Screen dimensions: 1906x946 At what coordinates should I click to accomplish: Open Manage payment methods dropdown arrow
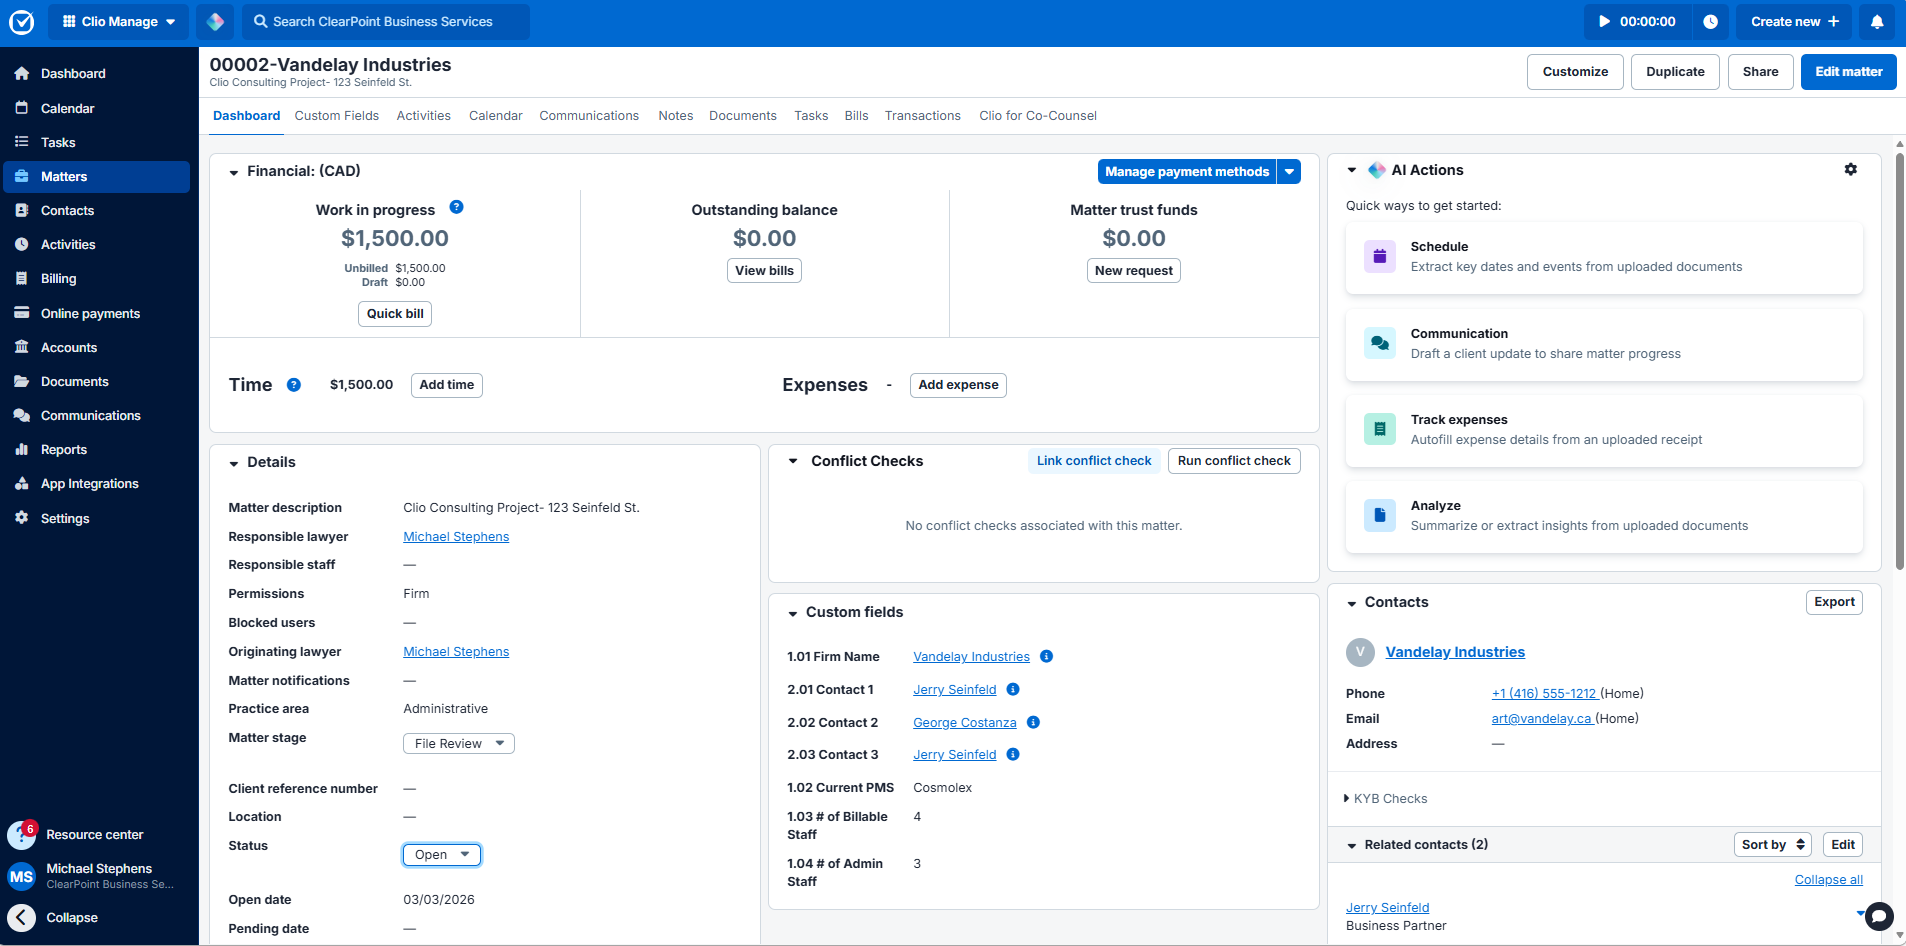click(x=1290, y=172)
